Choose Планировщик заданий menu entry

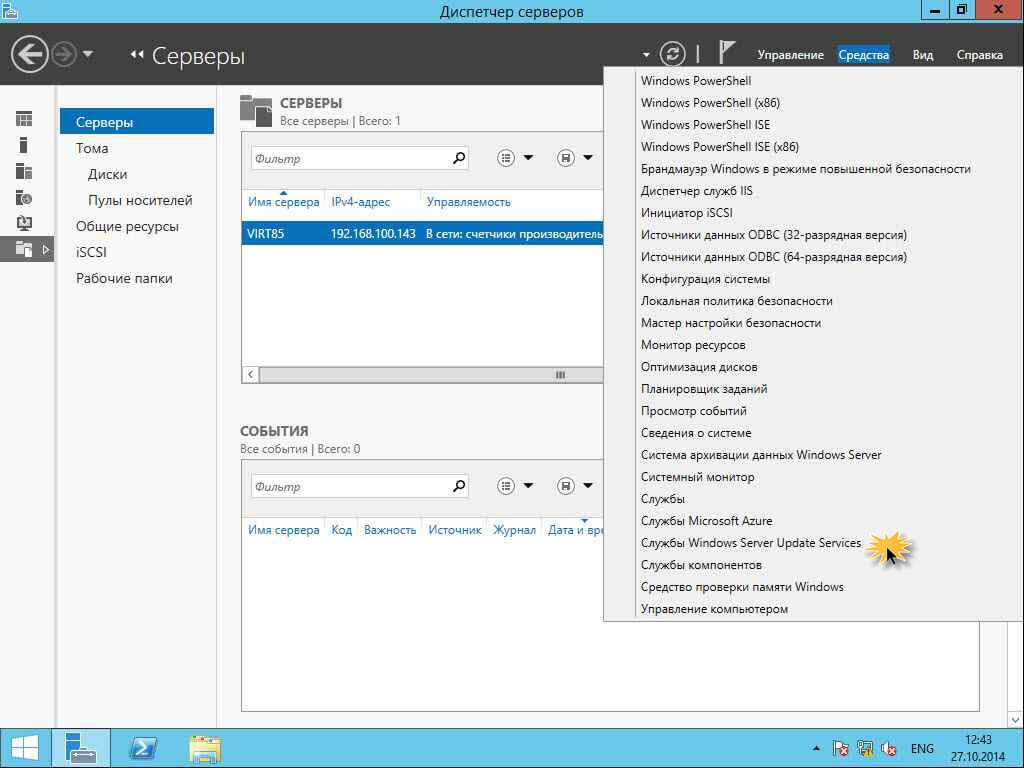coord(704,389)
